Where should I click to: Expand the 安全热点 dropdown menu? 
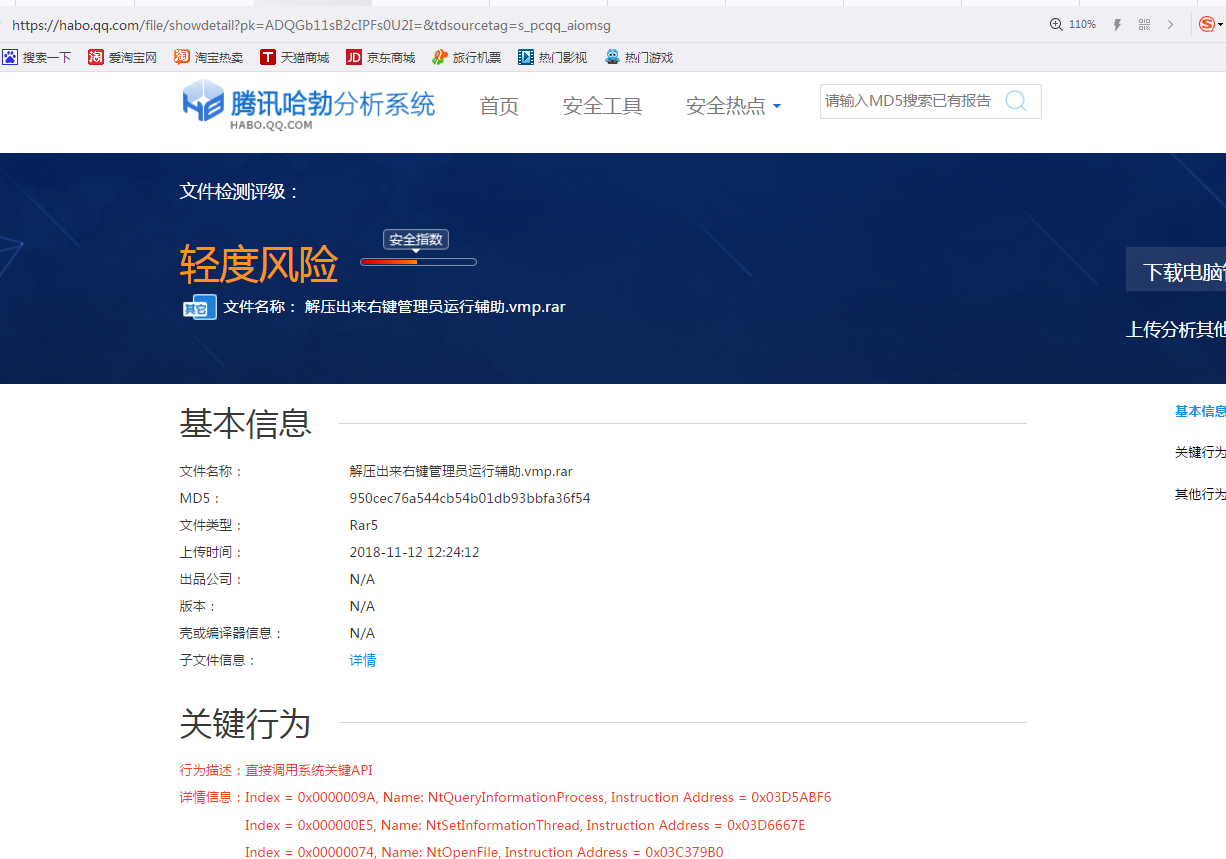click(733, 106)
